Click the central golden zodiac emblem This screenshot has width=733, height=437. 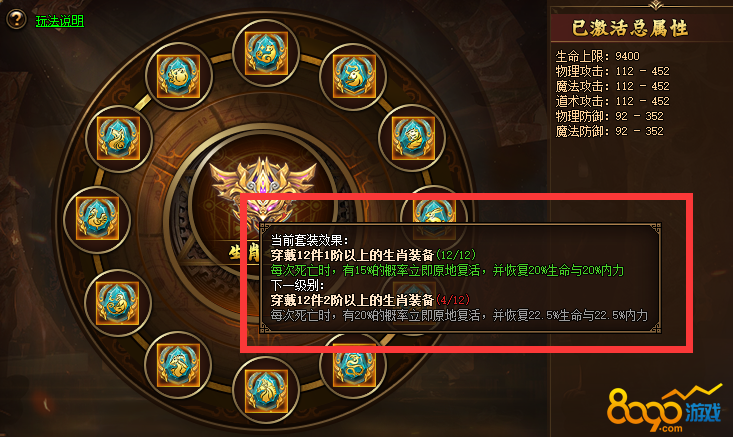coord(263,189)
